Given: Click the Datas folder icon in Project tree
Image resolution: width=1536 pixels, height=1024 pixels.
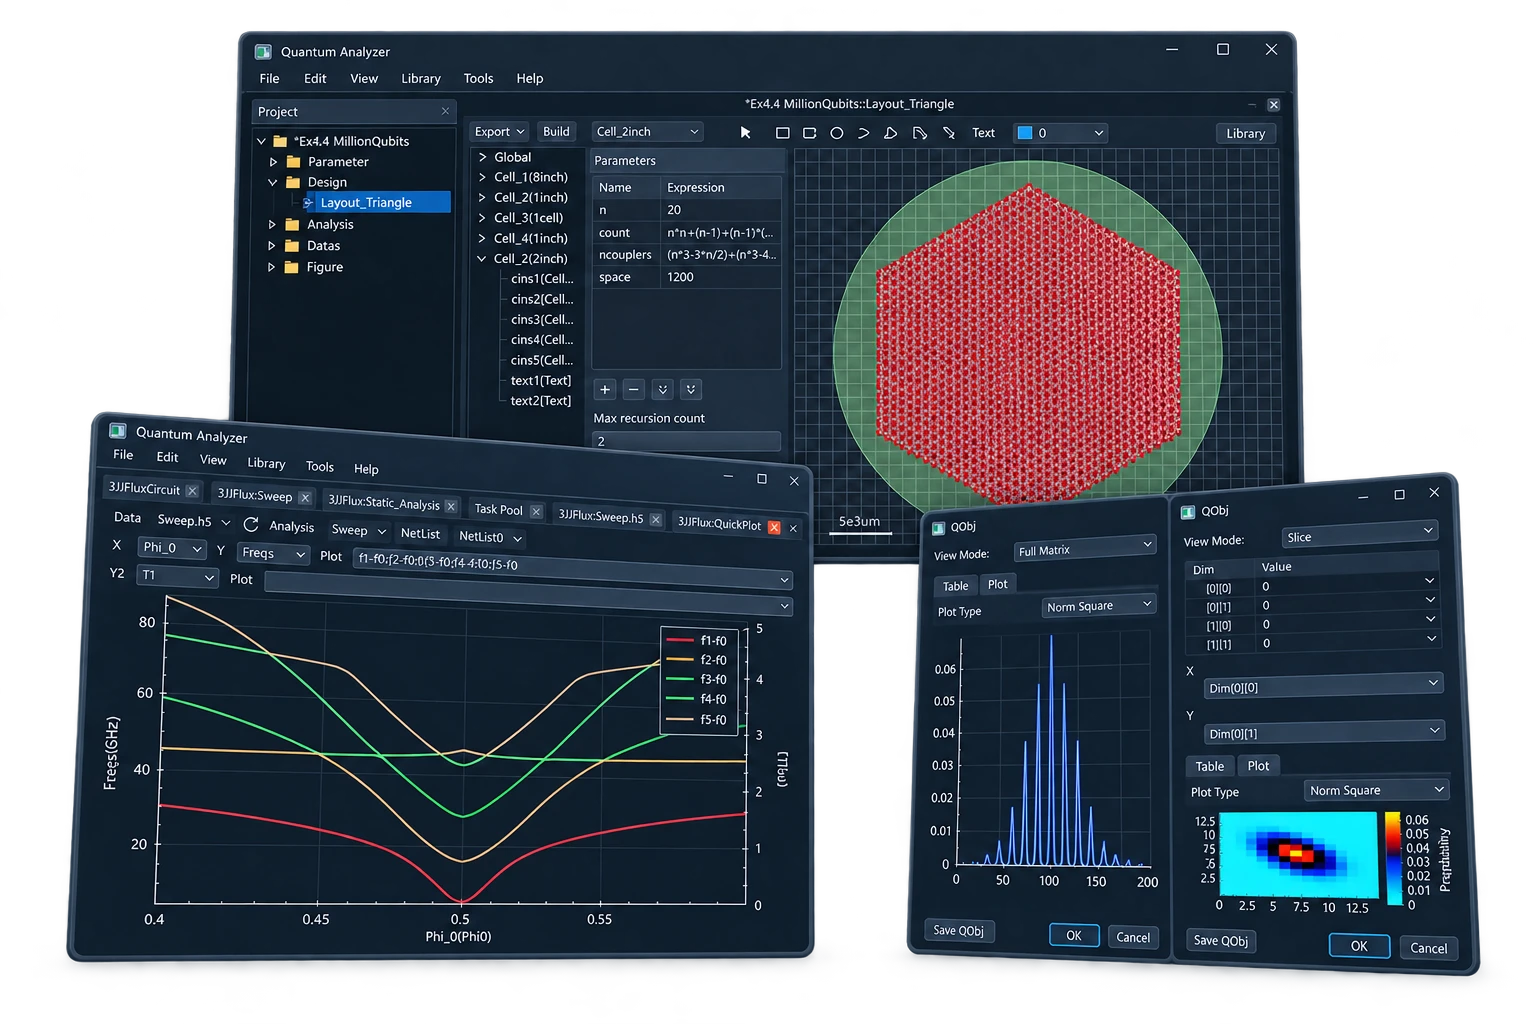Looking at the screenshot, I should [x=292, y=245].
